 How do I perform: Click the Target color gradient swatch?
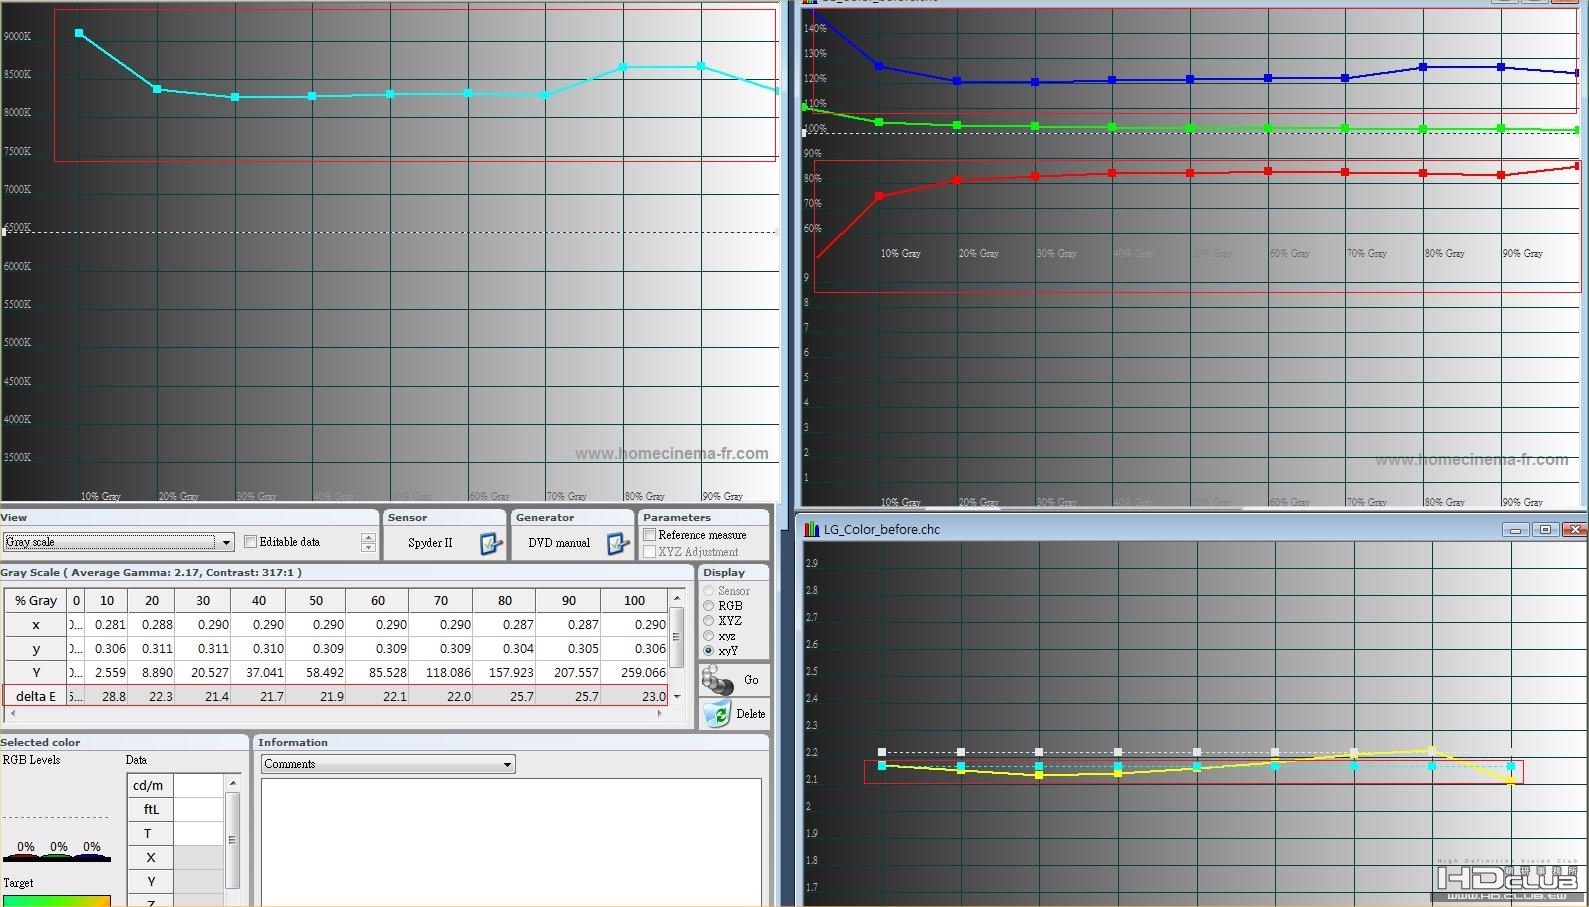pyautogui.click(x=56, y=900)
